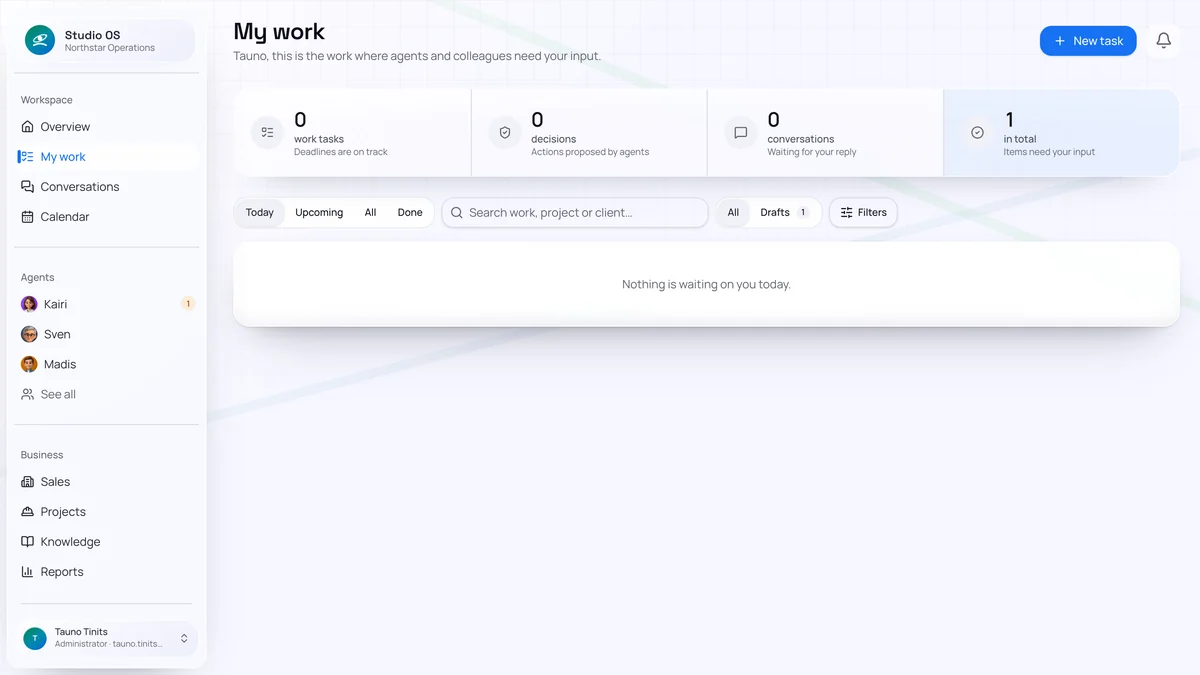Open Sven agent by his avatar
The image size is (1200, 675).
coord(29,334)
